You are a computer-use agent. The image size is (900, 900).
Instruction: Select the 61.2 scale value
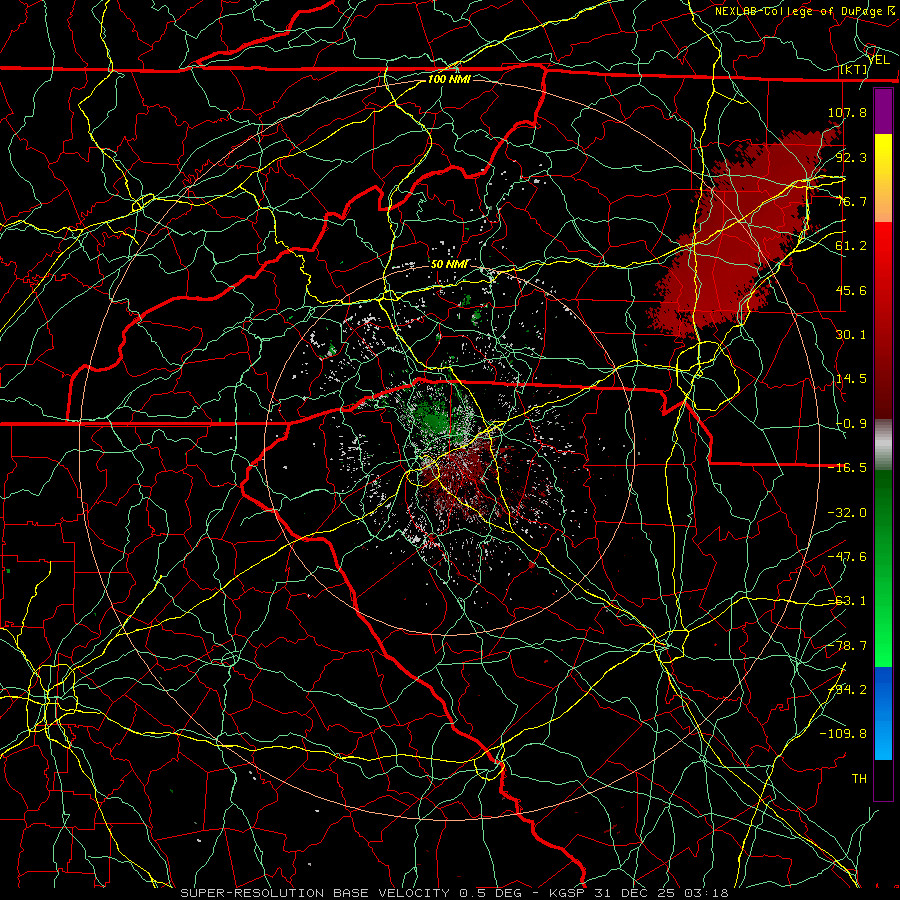click(851, 246)
